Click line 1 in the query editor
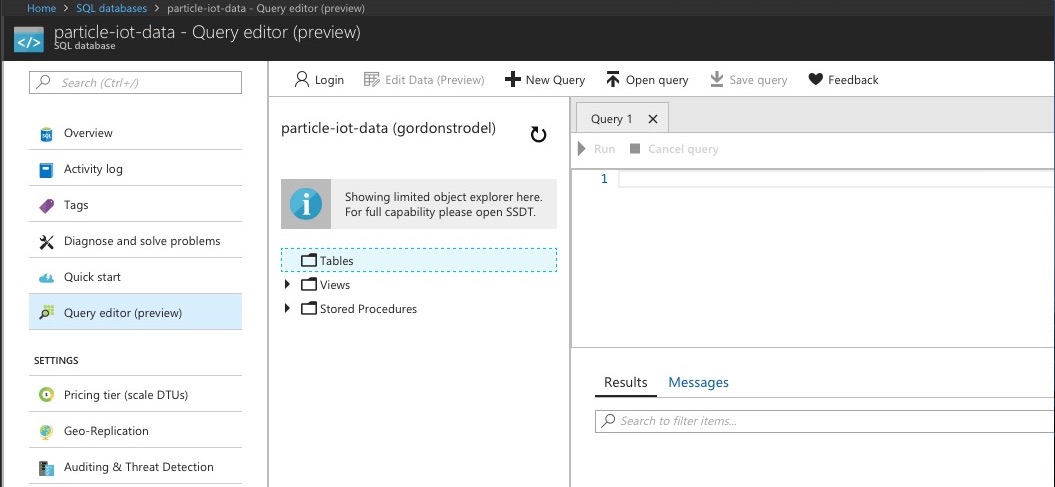Image resolution: width=1055 pixels, height=487 pixels. (x=836, y=179)
